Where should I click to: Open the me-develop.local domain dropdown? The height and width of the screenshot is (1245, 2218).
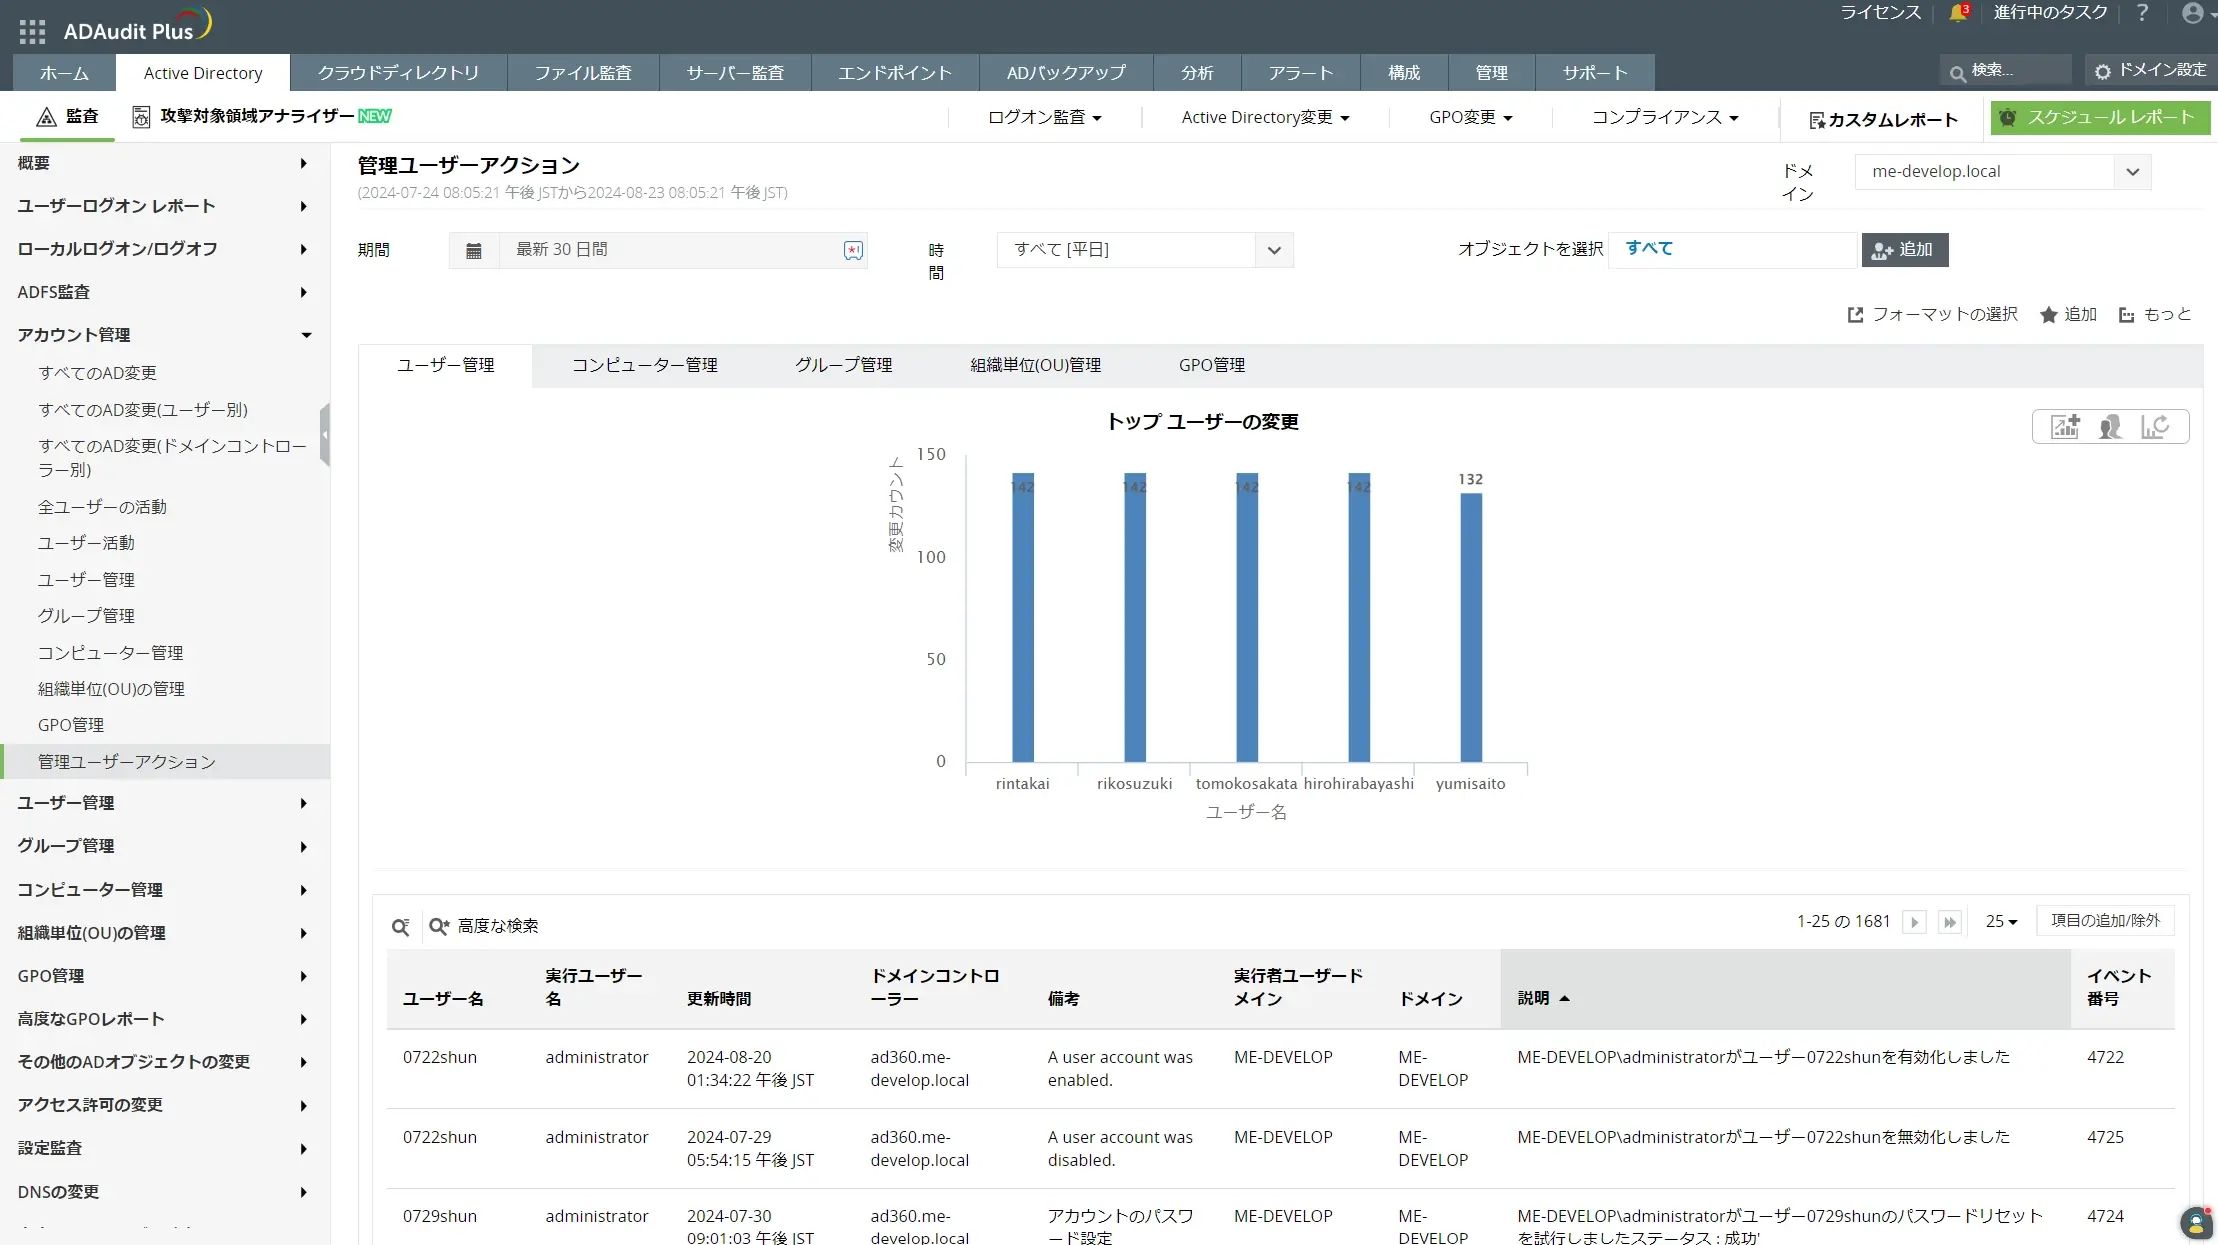click(2002, 172)
